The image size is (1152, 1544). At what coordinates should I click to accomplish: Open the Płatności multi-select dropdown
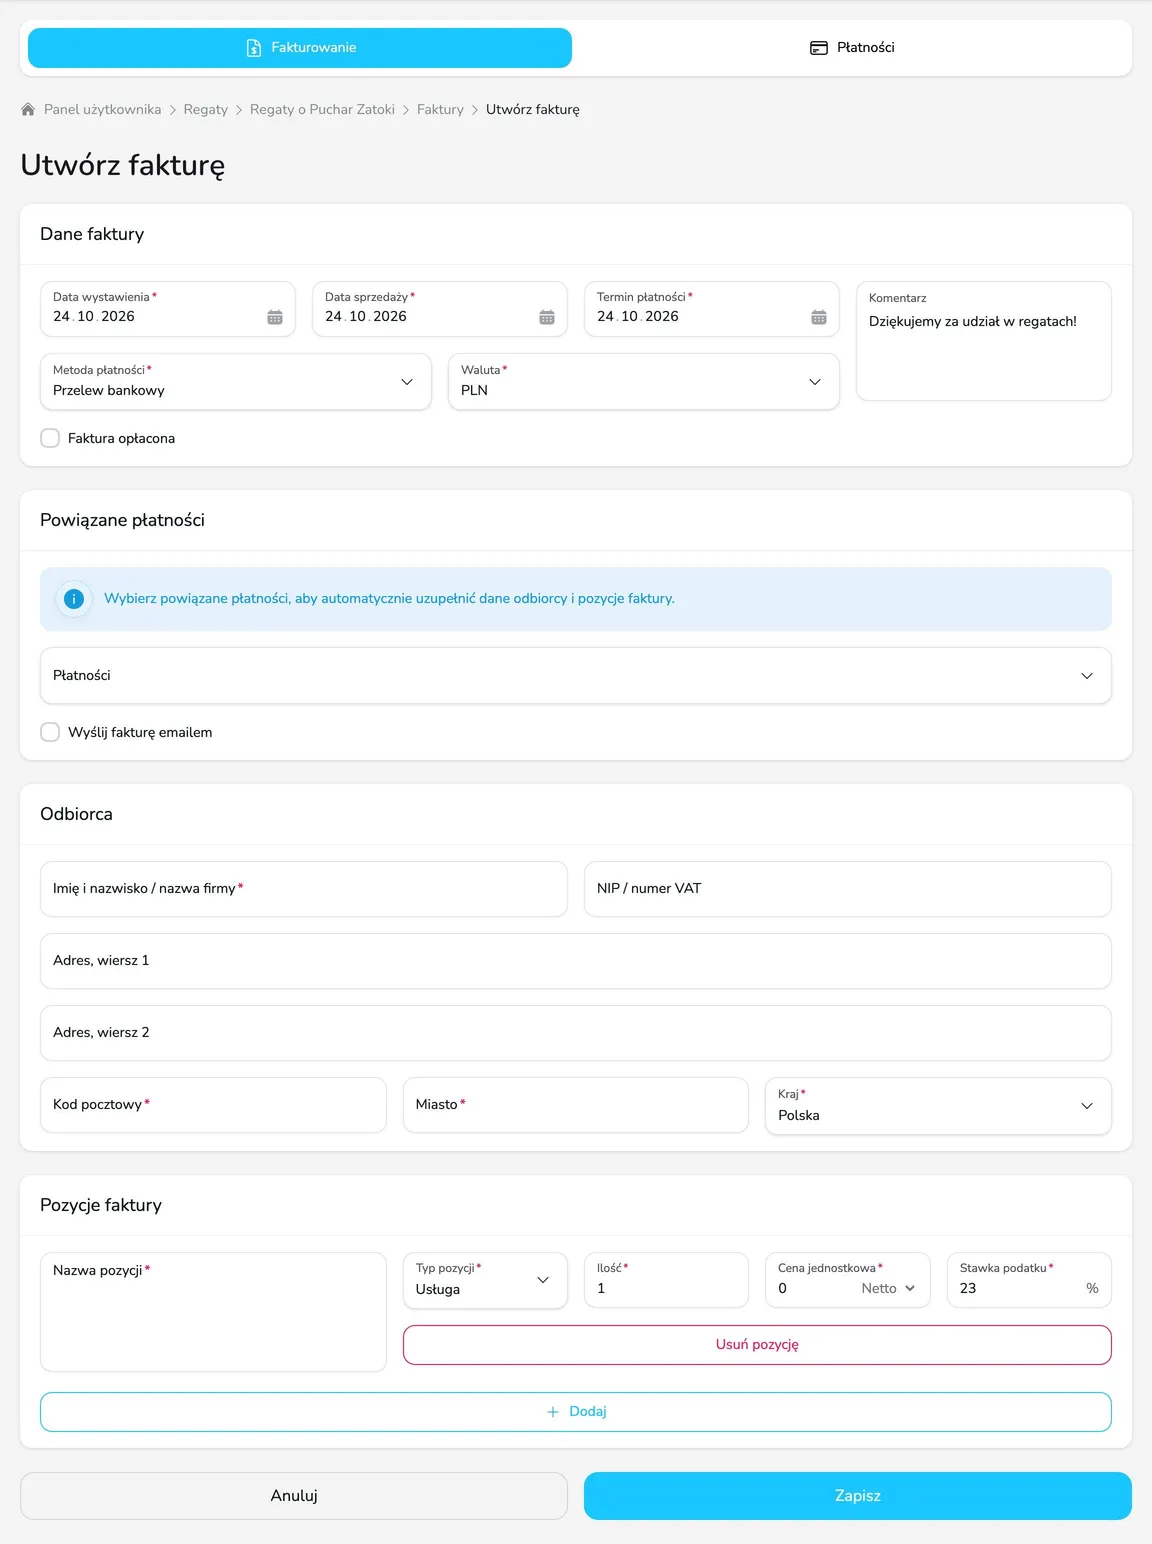coord(576,675)
